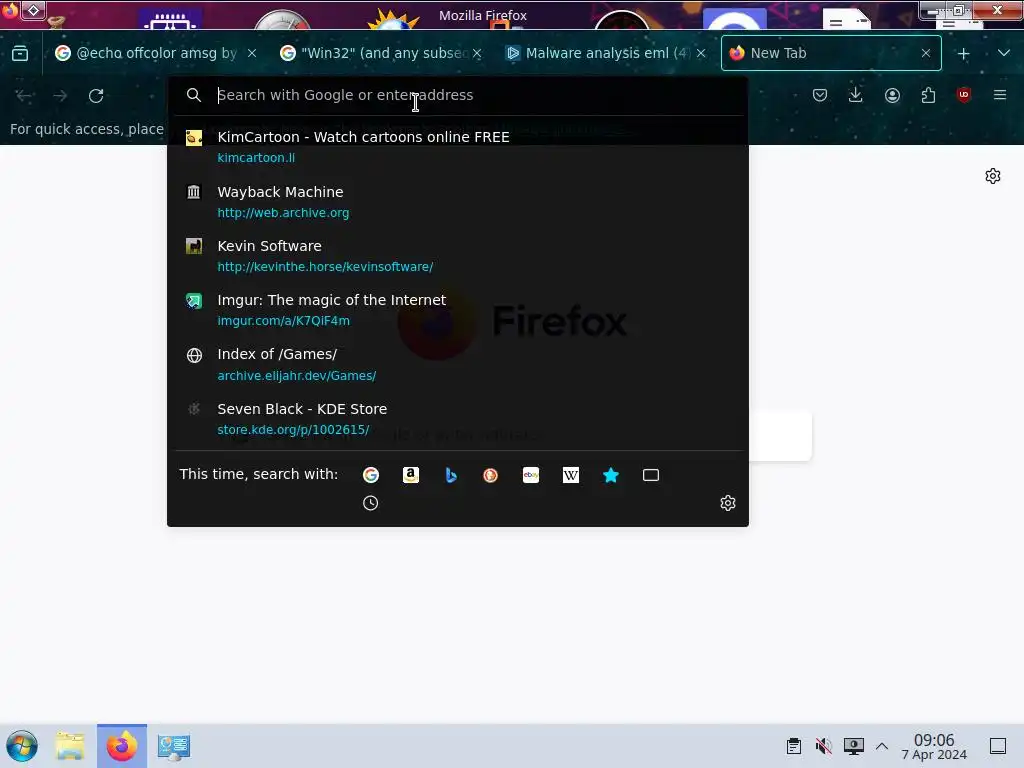Viewport: 1024px width, 768px height.
Task: Show desktop via taskbar corner button
Action: [998, 746]
